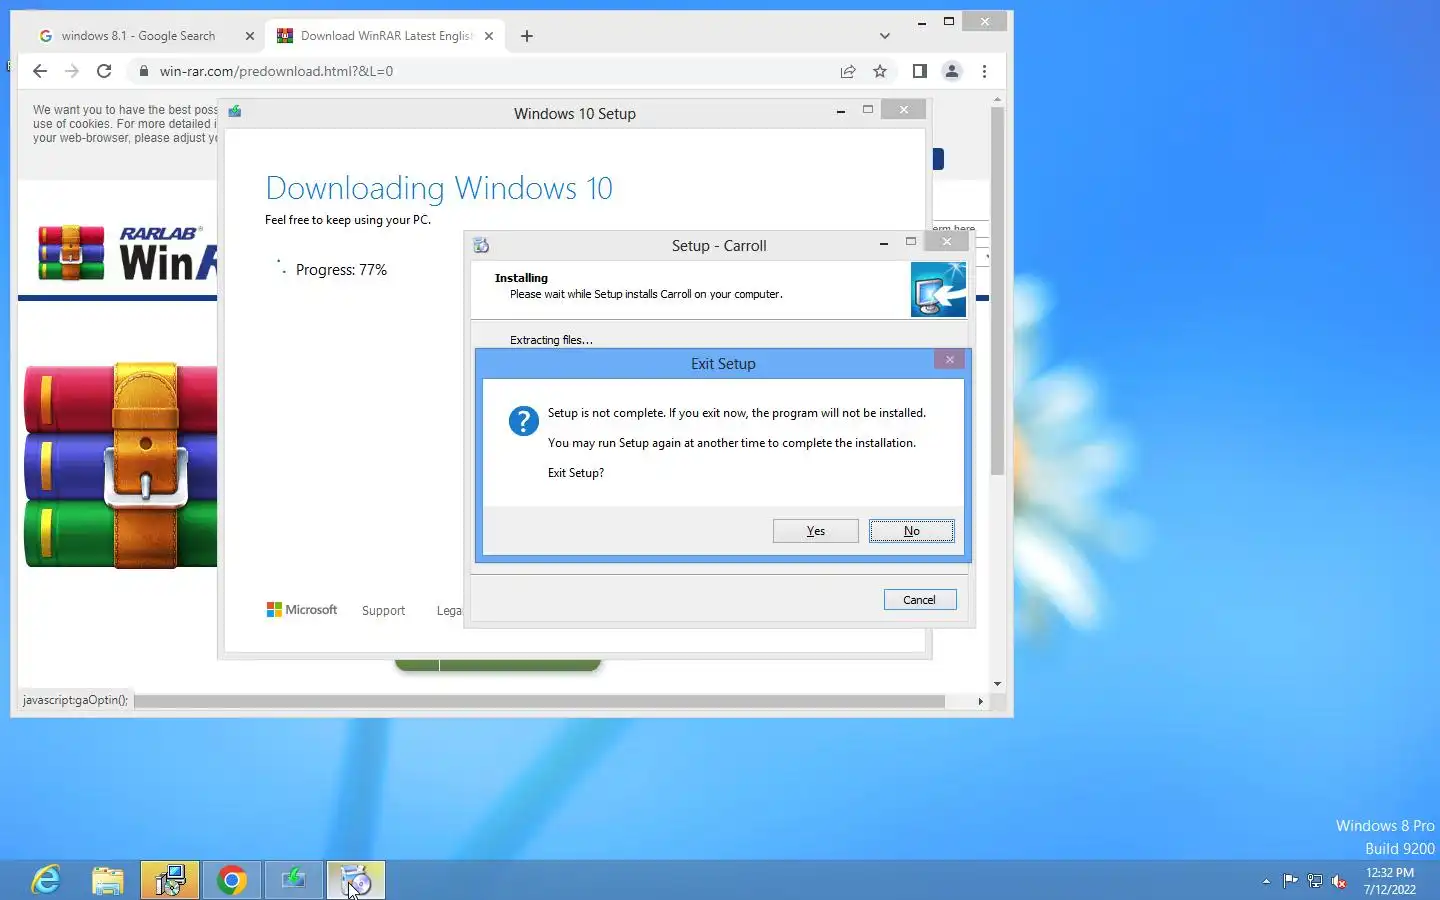1440x900 pixels.
Task: Switch to the windows 8.1 Google Search tab
Action: pyautogui.click(x=140, y=36)
